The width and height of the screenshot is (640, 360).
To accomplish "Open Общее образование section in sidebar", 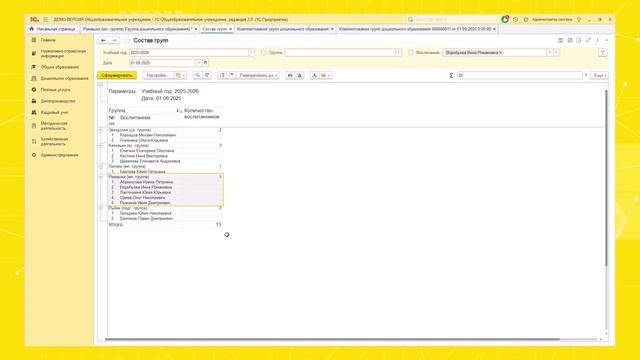I will coord(60,67).
